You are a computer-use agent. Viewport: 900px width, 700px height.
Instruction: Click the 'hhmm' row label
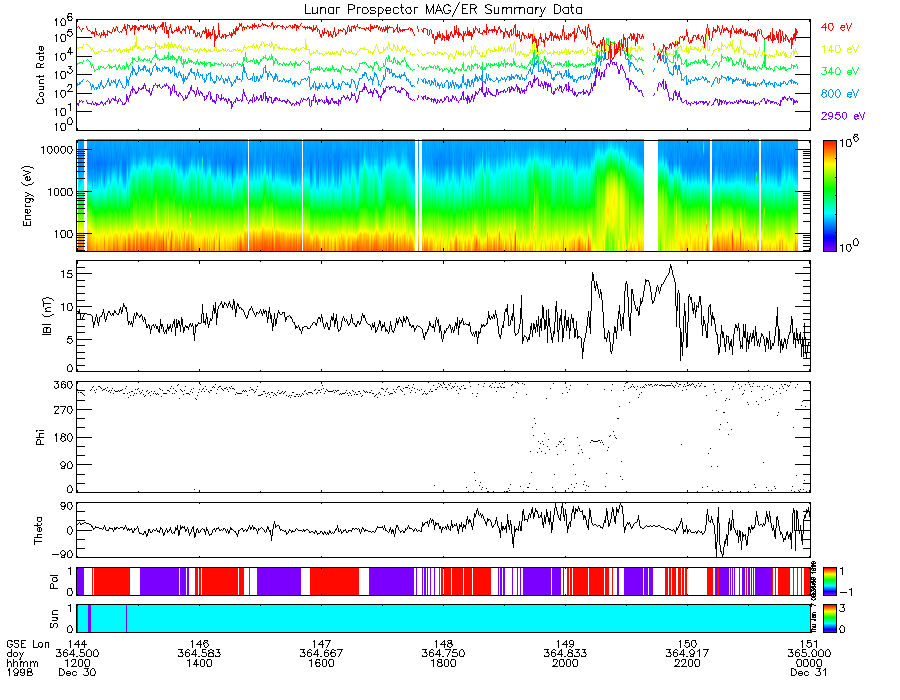pos(22,663)
